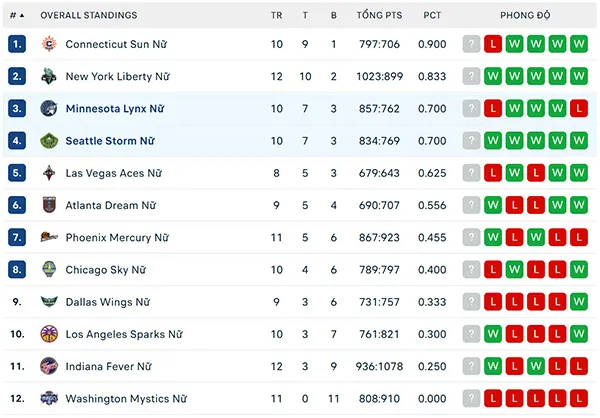Click the New York Liberty team logo
This screenshot has height=418, width=600.
coord(49,76)
